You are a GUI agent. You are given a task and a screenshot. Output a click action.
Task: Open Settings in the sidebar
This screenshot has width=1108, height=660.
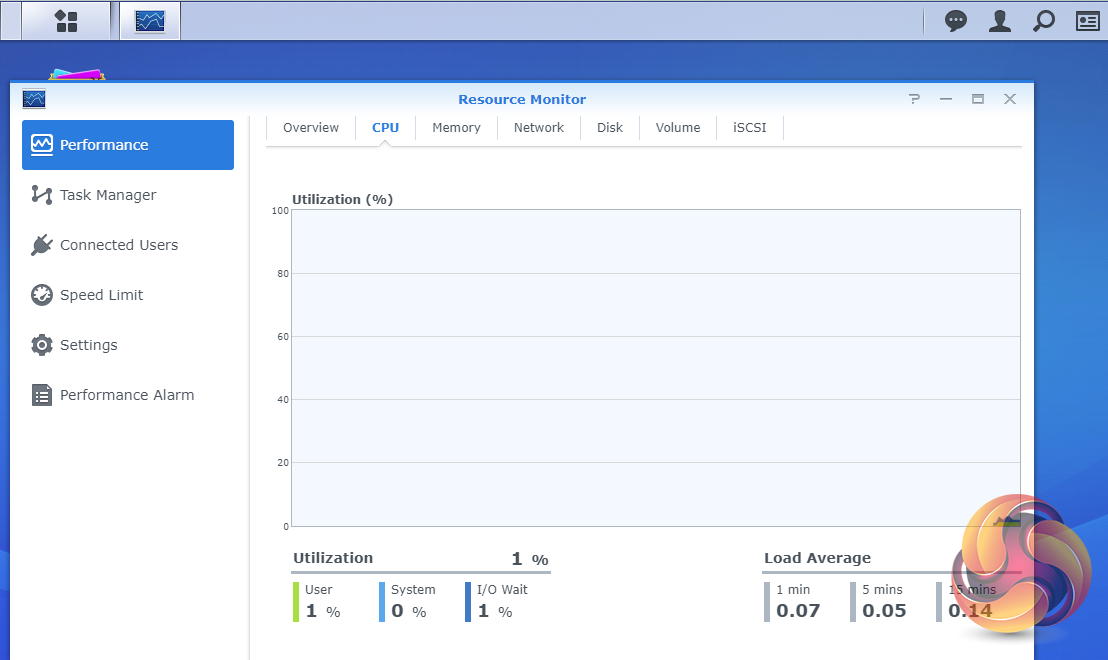[x=88, y=345]
